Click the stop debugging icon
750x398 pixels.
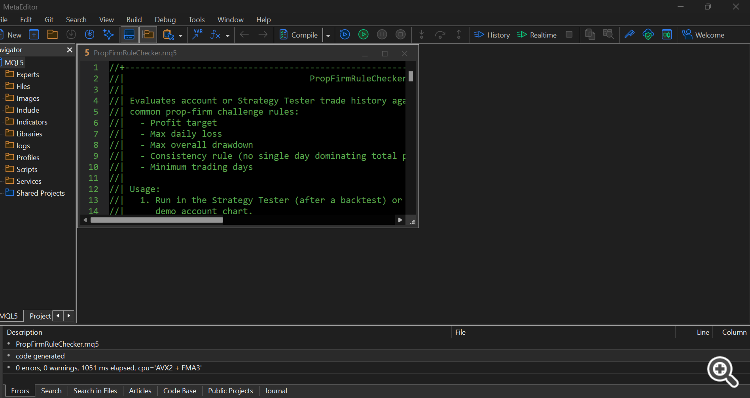(x=401, y=34)
